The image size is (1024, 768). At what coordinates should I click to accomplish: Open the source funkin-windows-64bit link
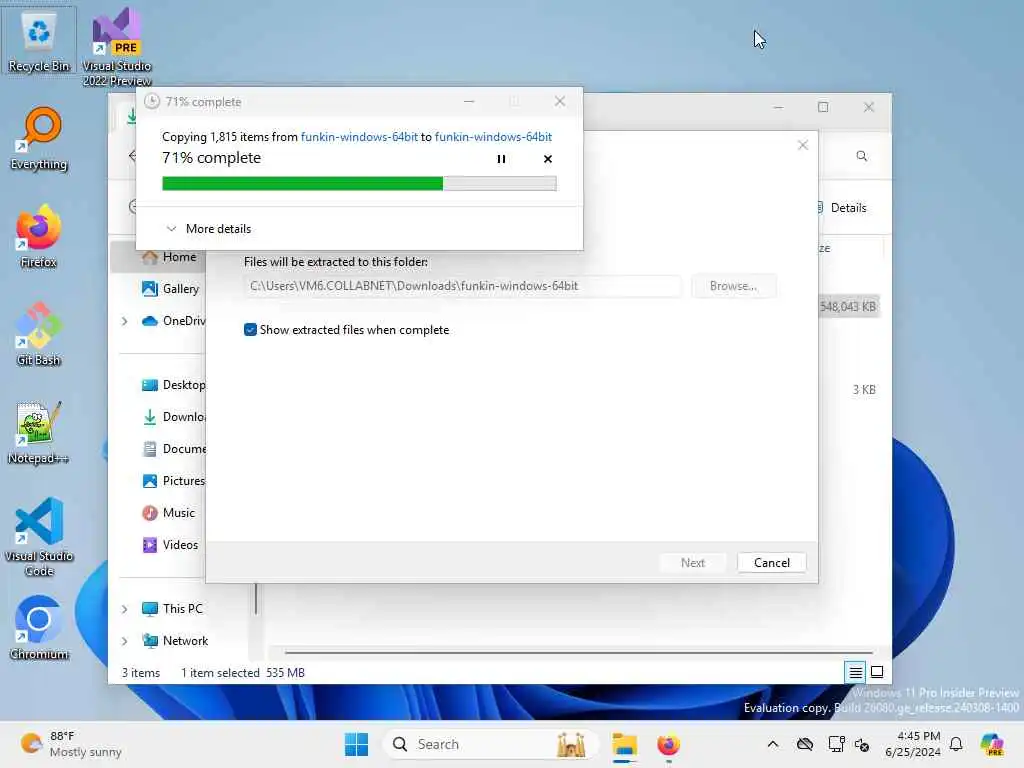[359, 136]
